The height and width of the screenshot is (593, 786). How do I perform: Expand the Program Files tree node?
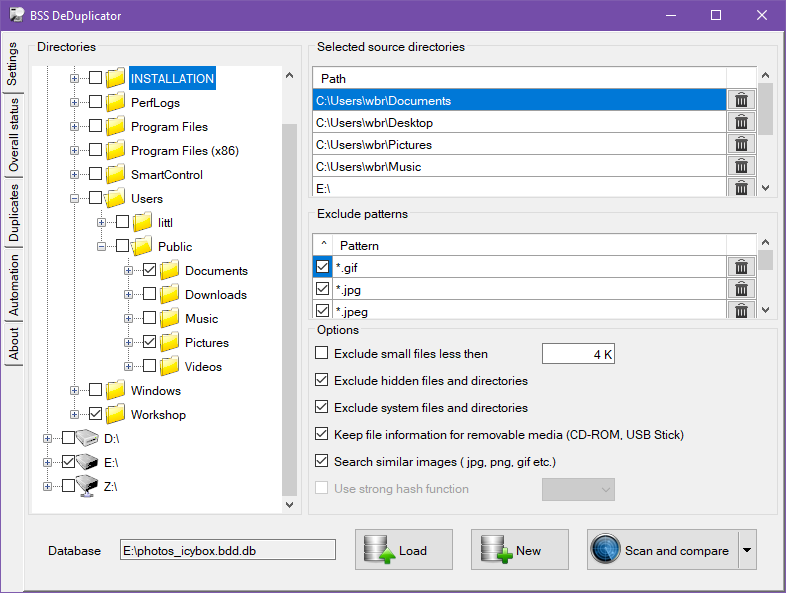[75, 127]
